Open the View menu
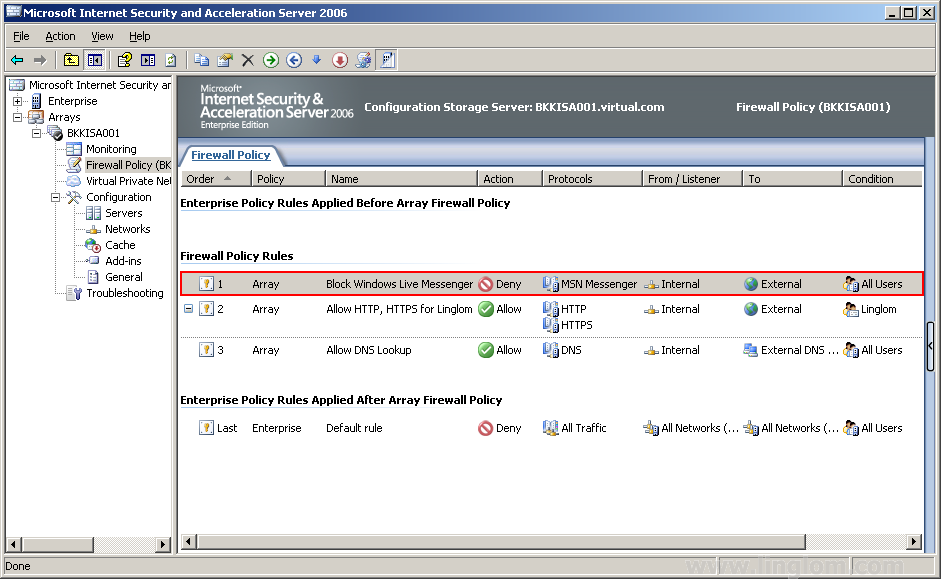941x579 pixels. tap(102, 36)
